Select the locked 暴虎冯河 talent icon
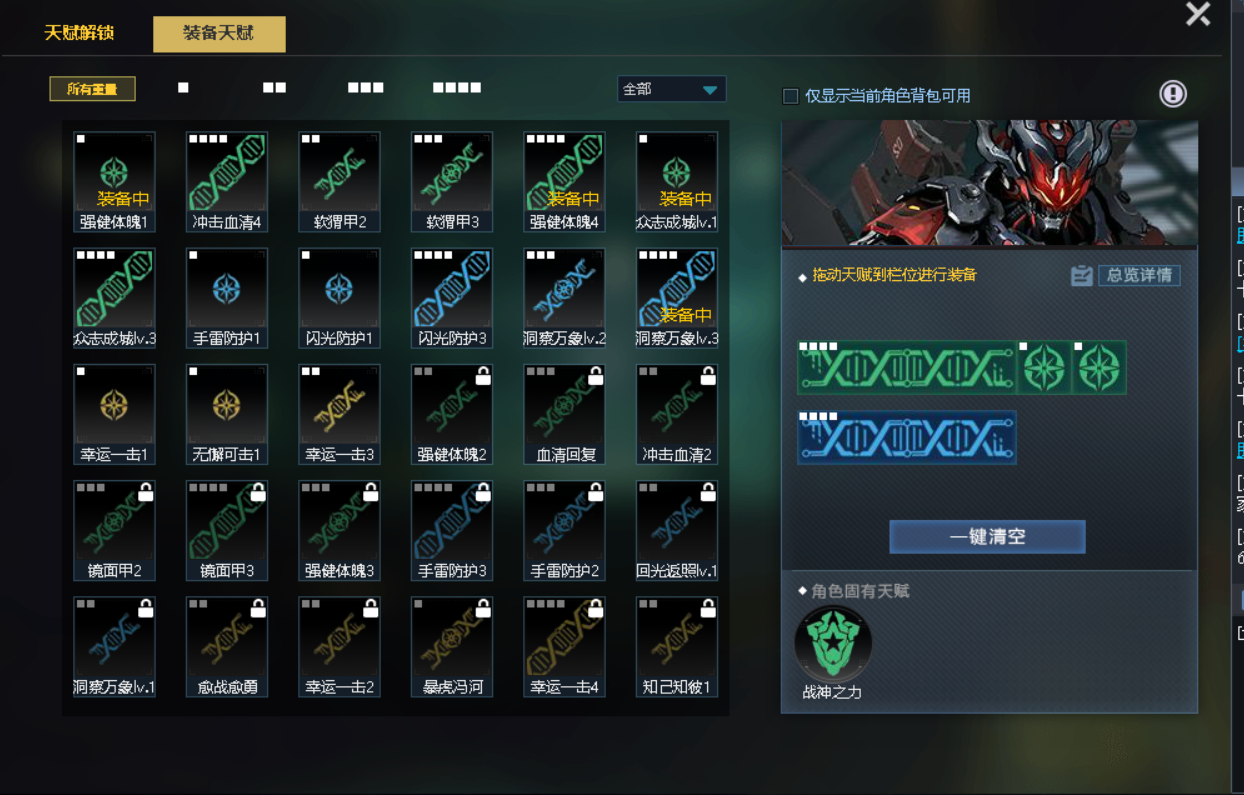 452,647
